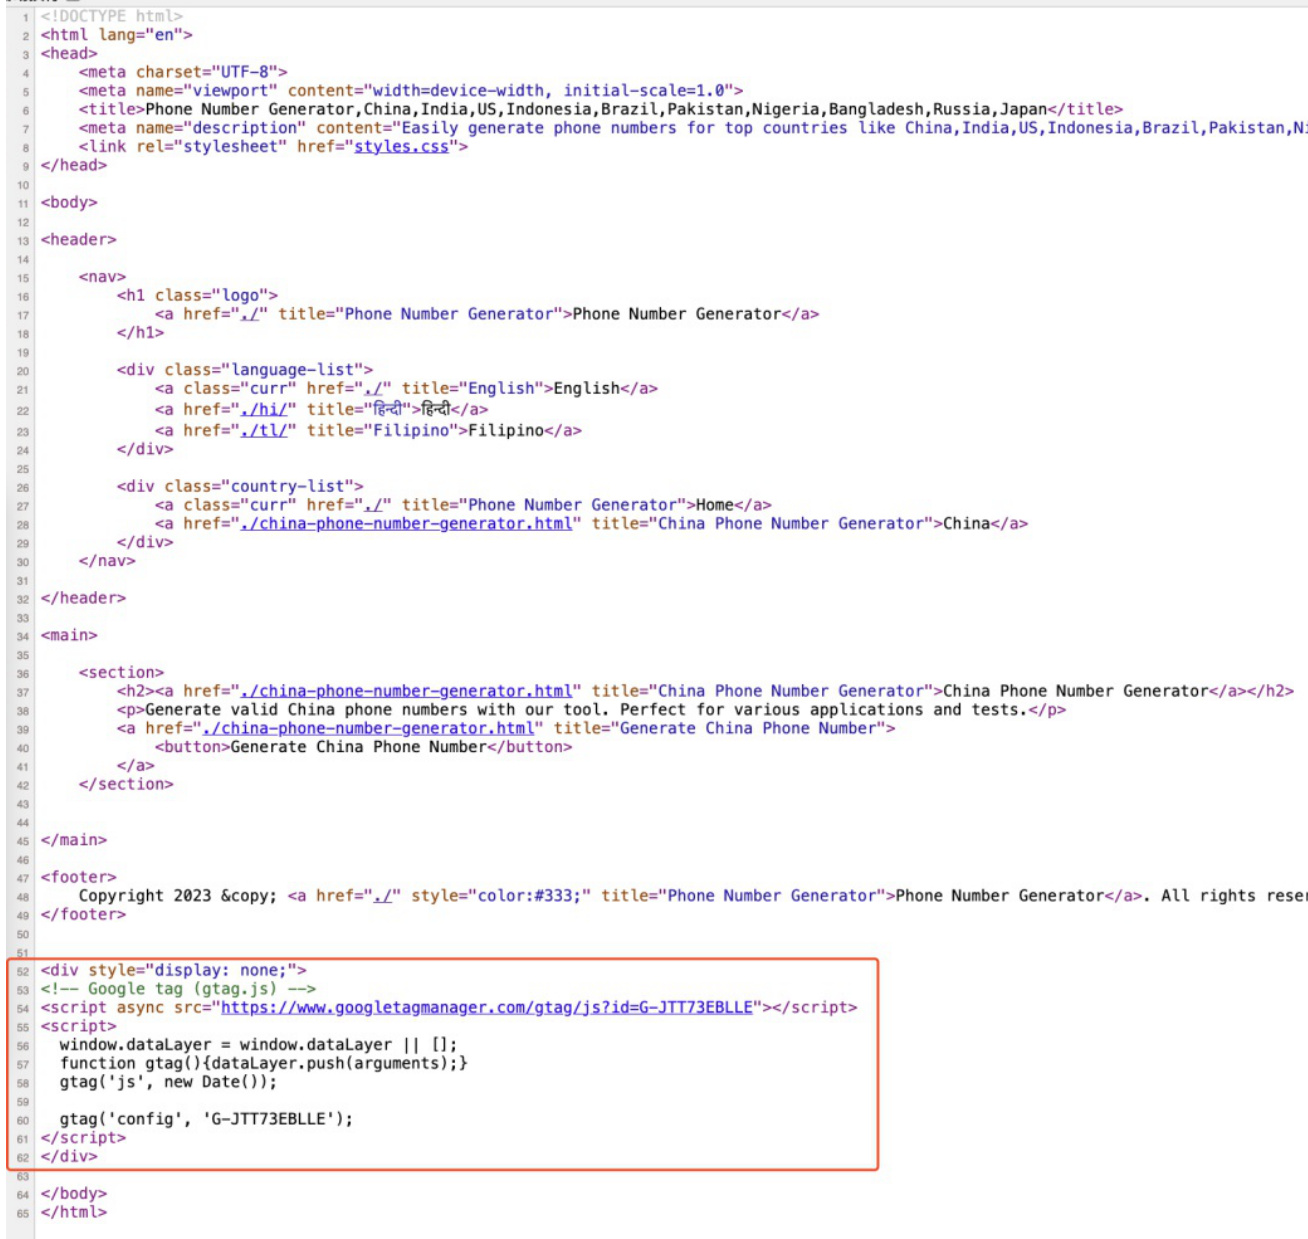Viewport: 1308px width, 1239px height.
Task: Open the ./tl/ Filipino language link
Action: 264,430
